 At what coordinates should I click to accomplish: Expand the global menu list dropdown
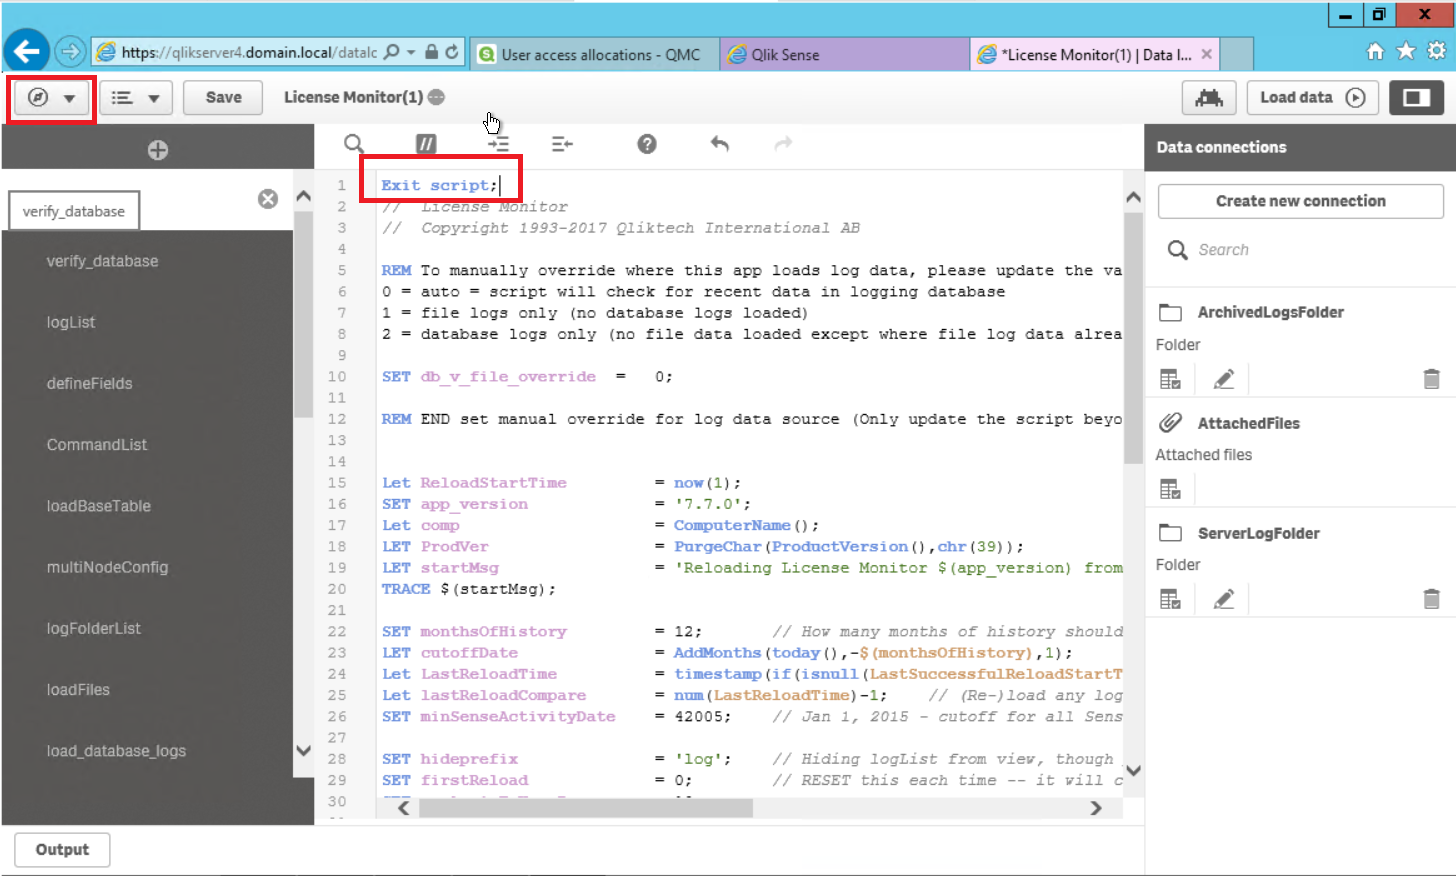pyautogui.click(x=135, y=98)
